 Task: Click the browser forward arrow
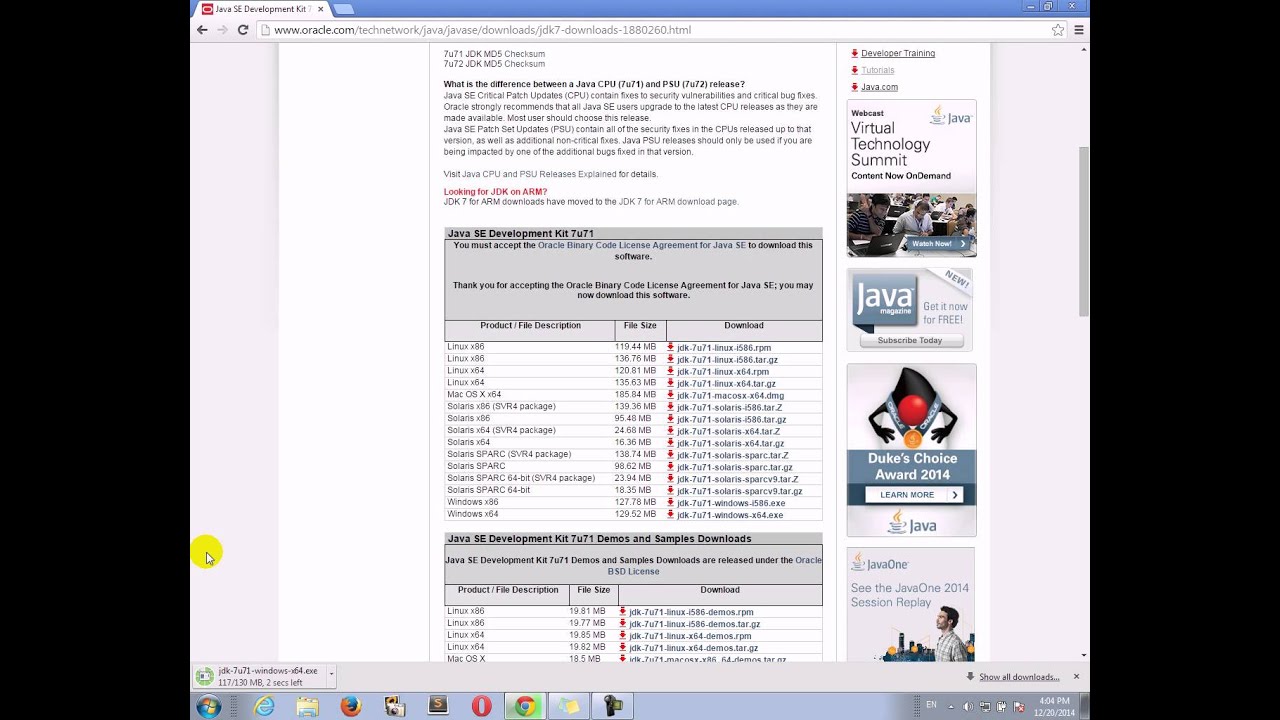click(222, 30)
